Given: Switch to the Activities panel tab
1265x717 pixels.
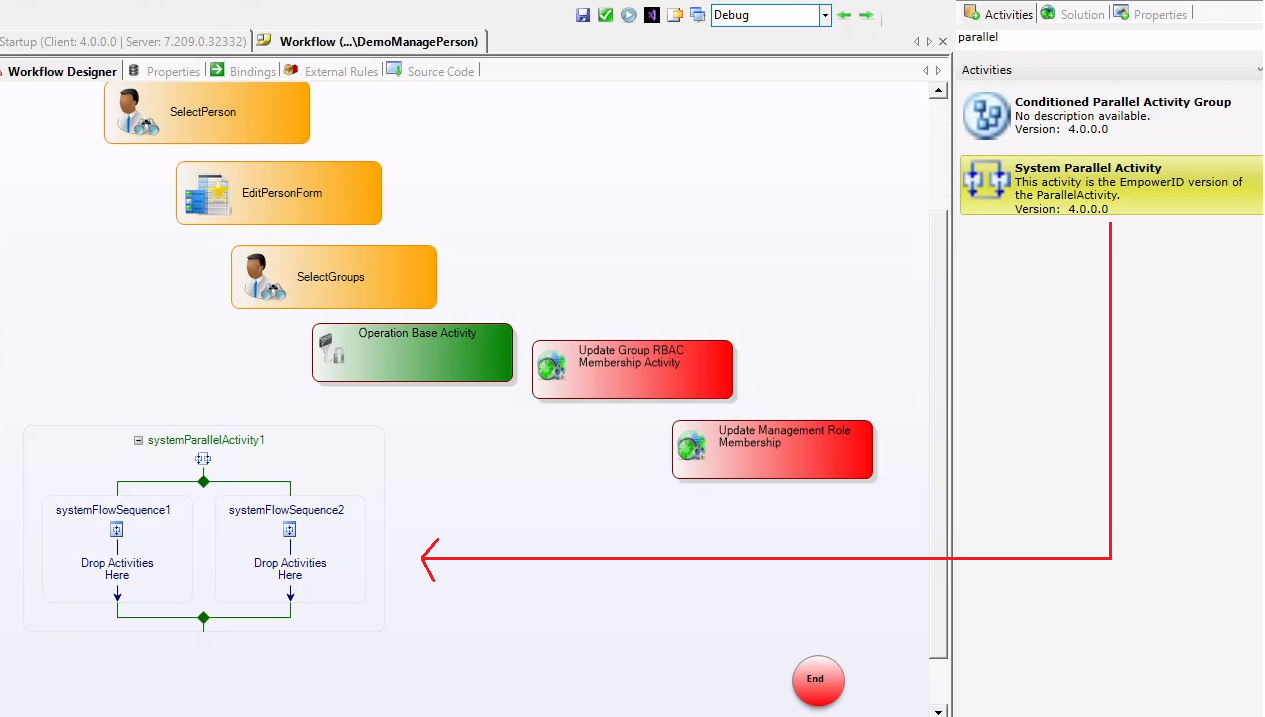Looking at the screenshot, I should coord(998,14).
